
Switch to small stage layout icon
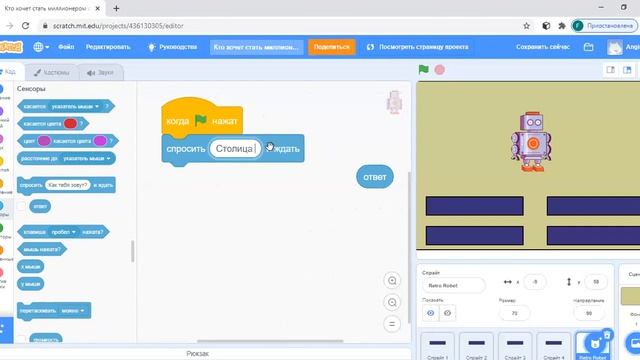pyautogui.click(x=611, y=70)
